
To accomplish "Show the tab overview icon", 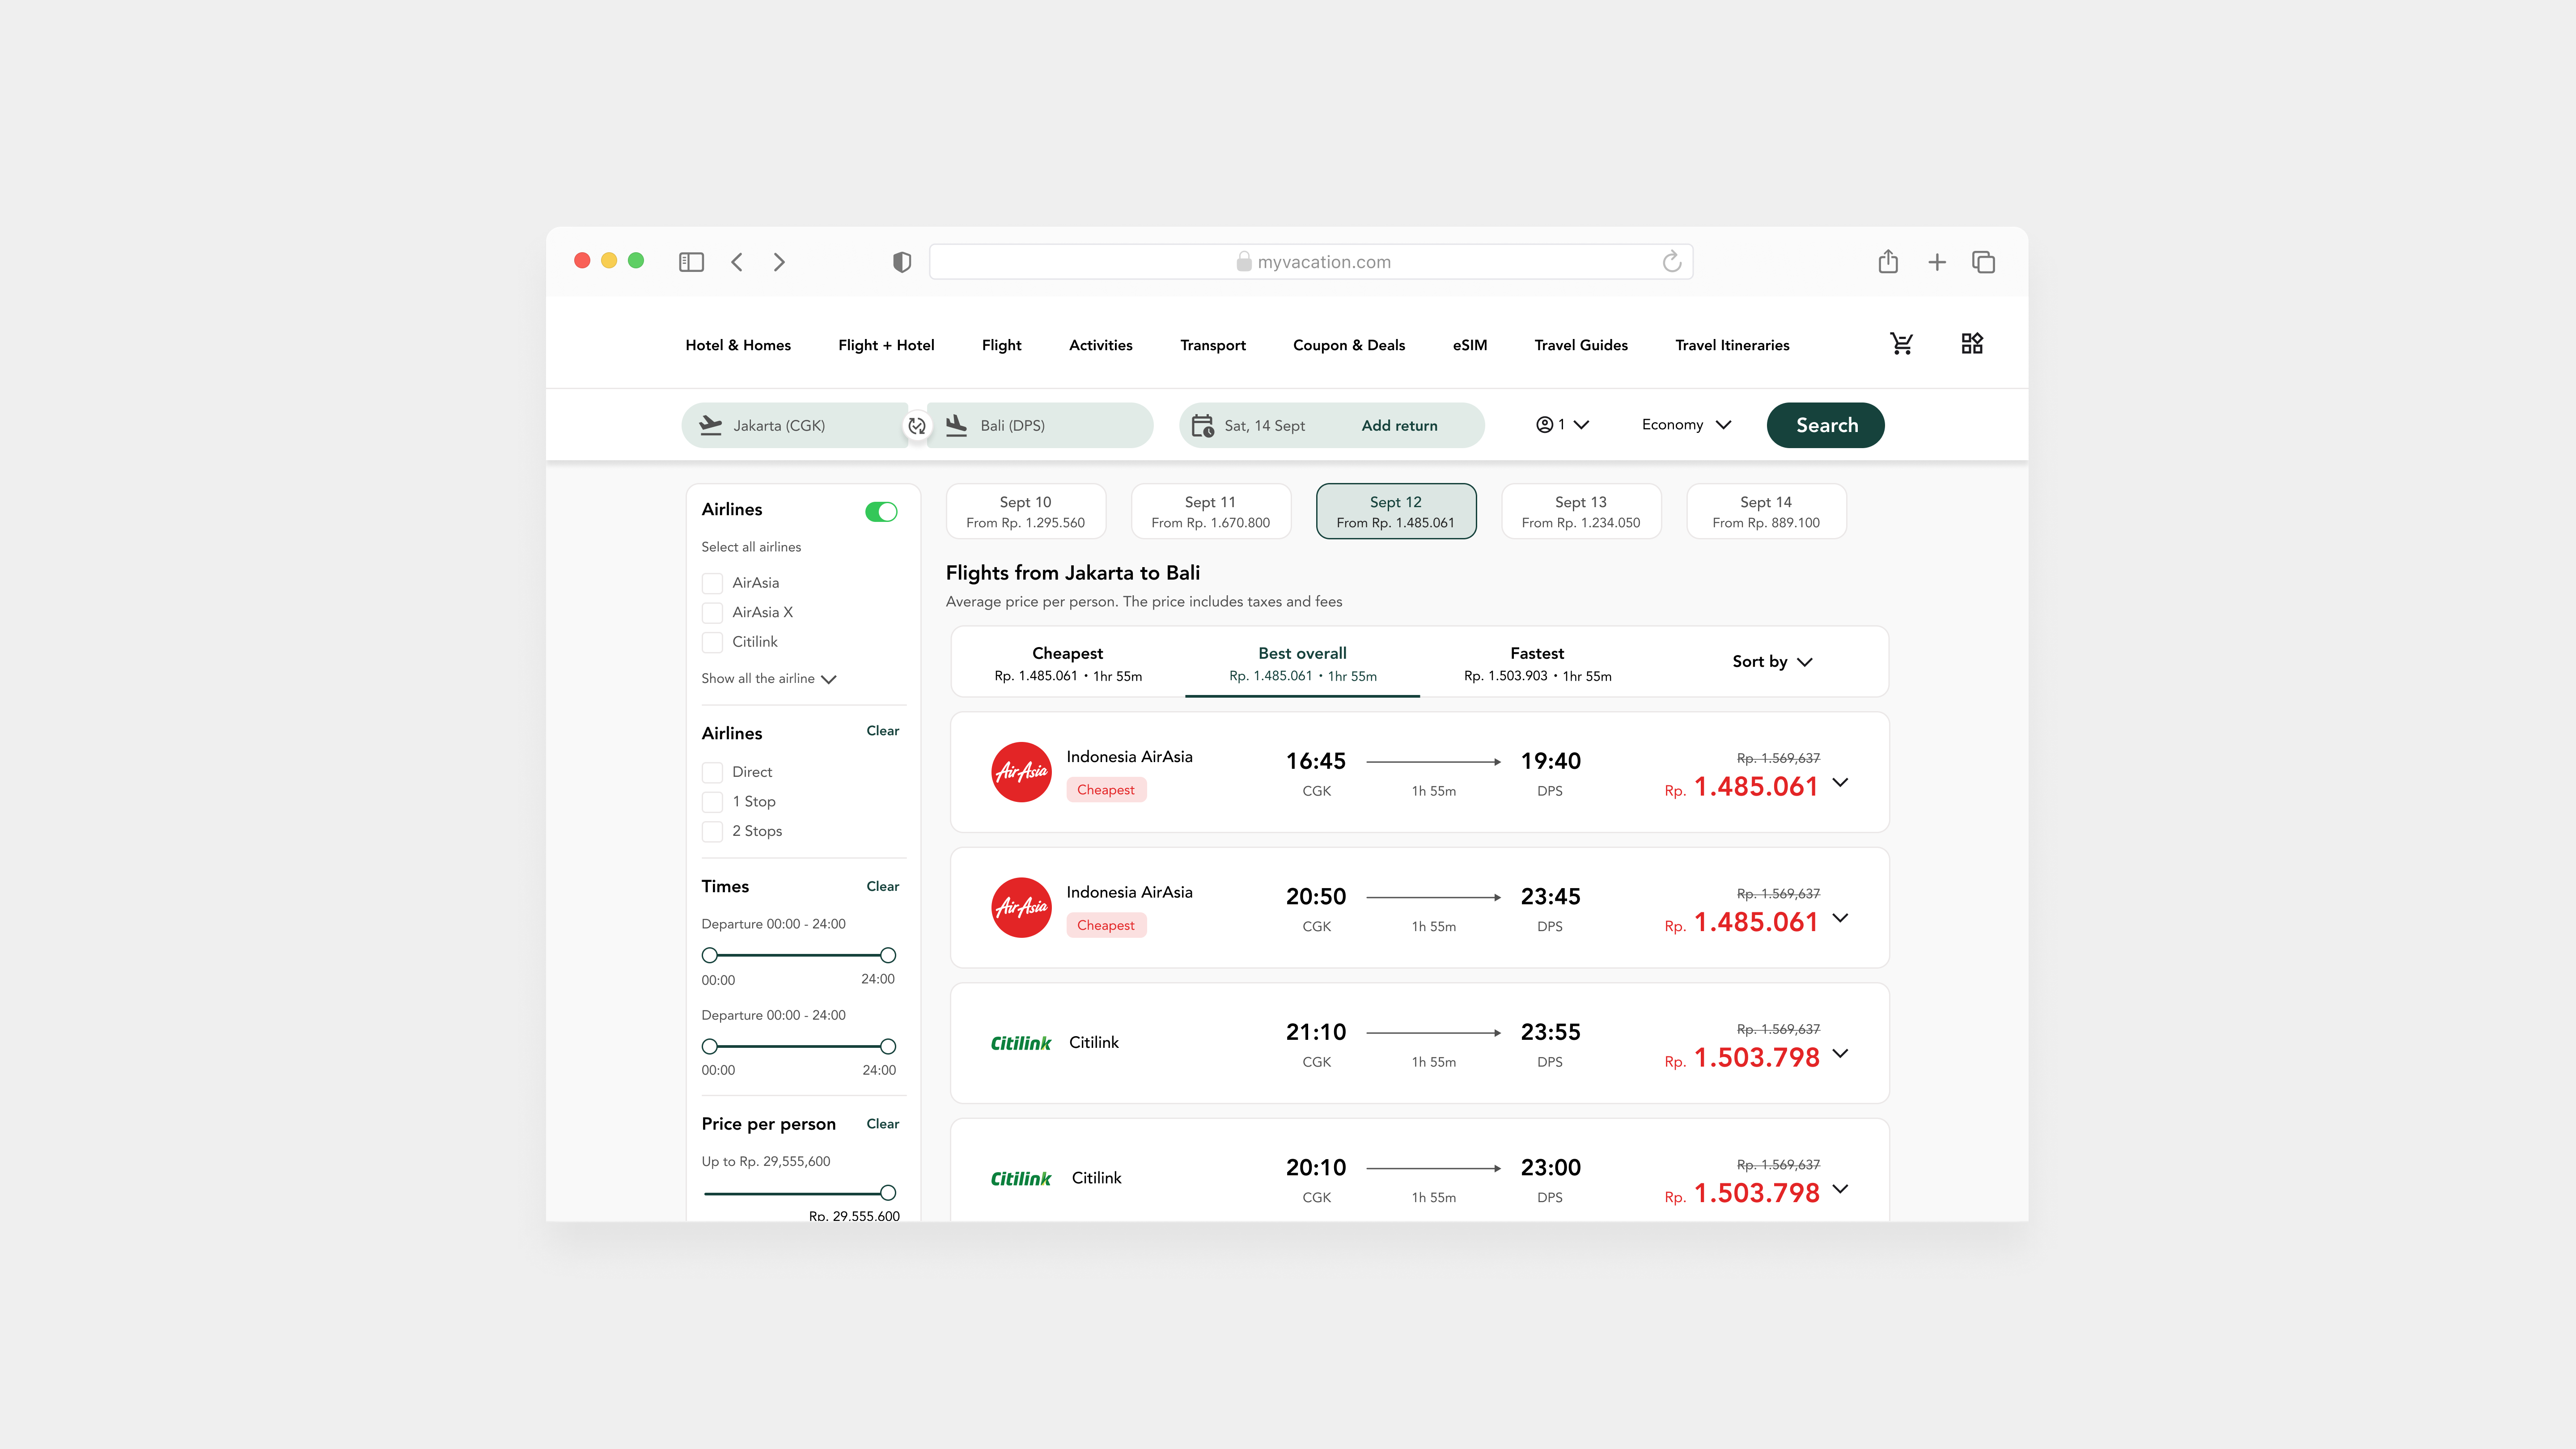I will (1984, 262).
